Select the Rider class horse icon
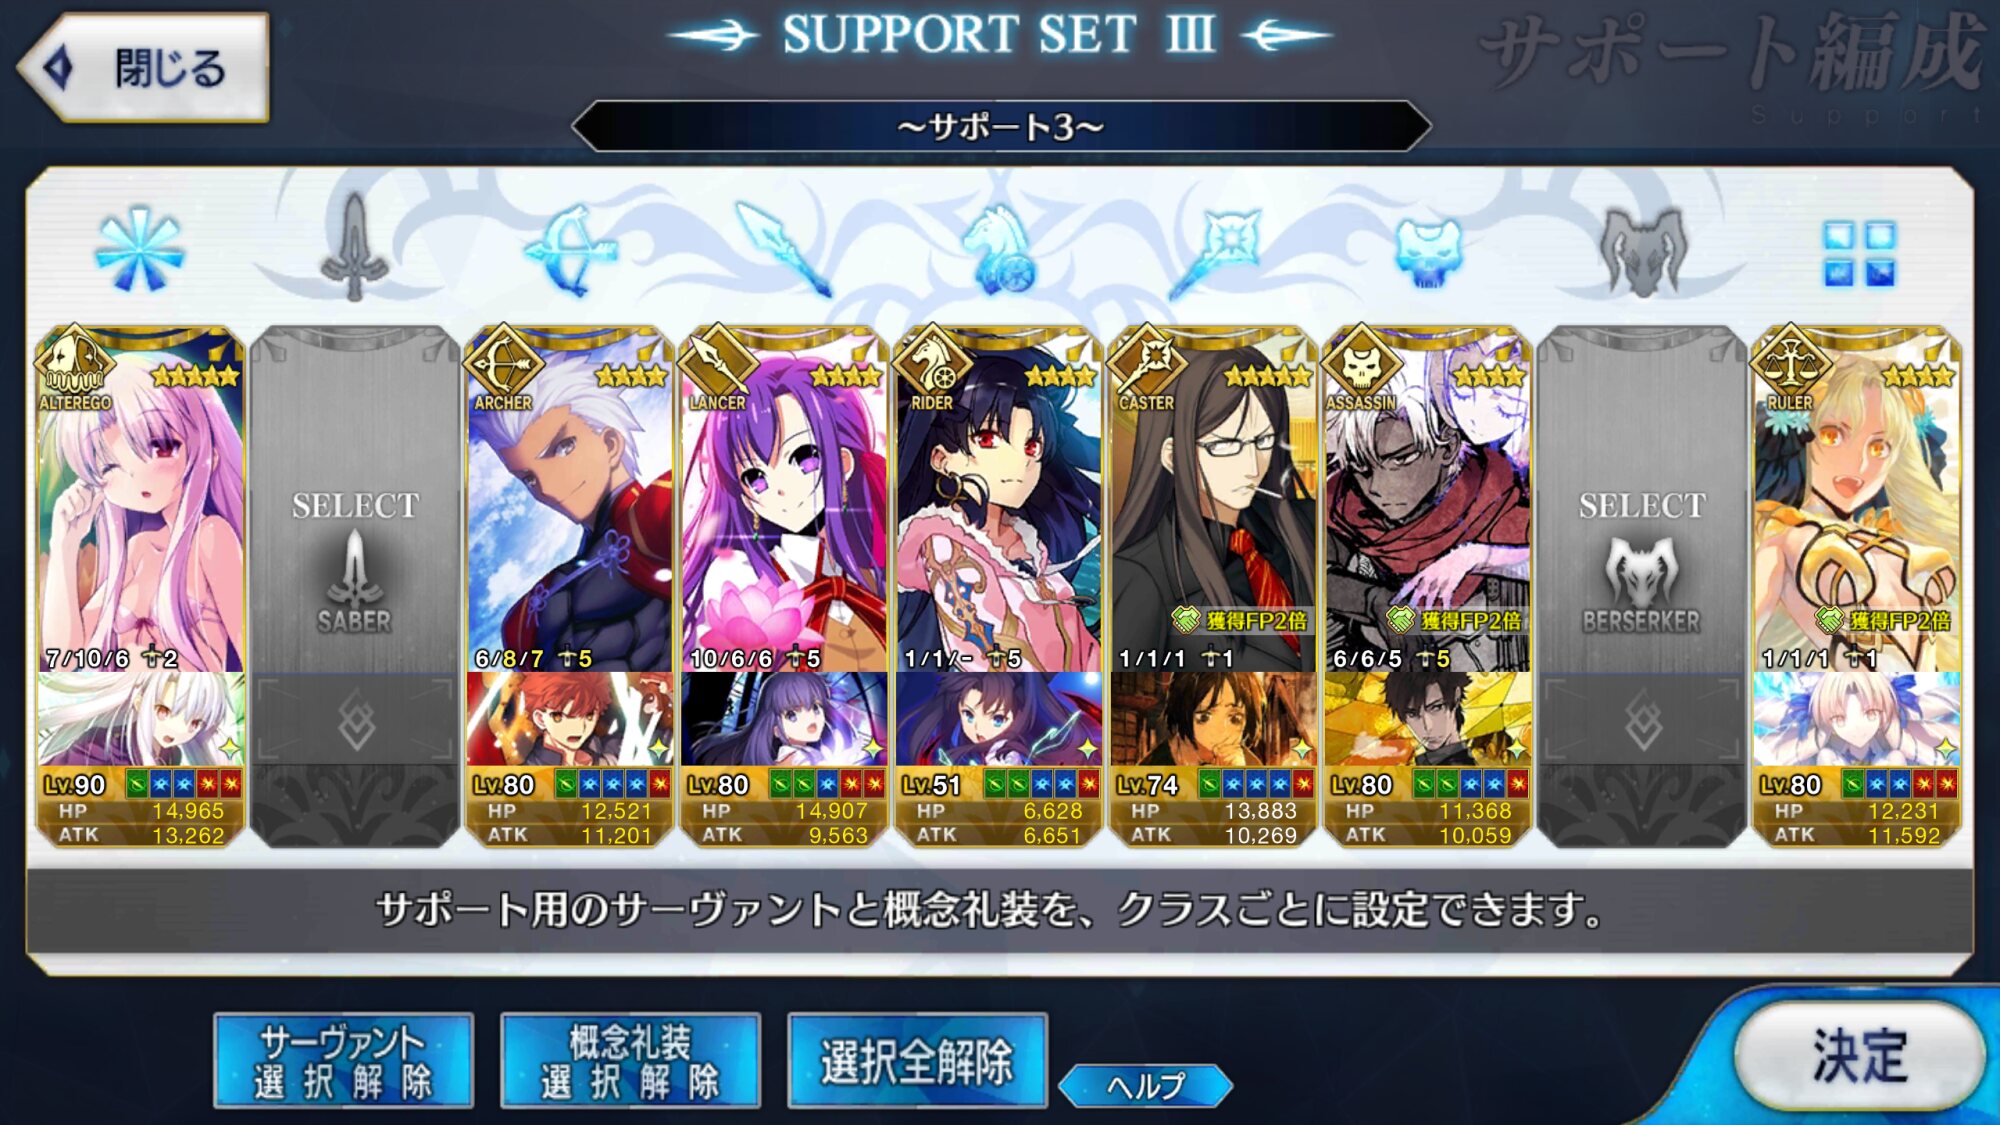 (998, 251)
